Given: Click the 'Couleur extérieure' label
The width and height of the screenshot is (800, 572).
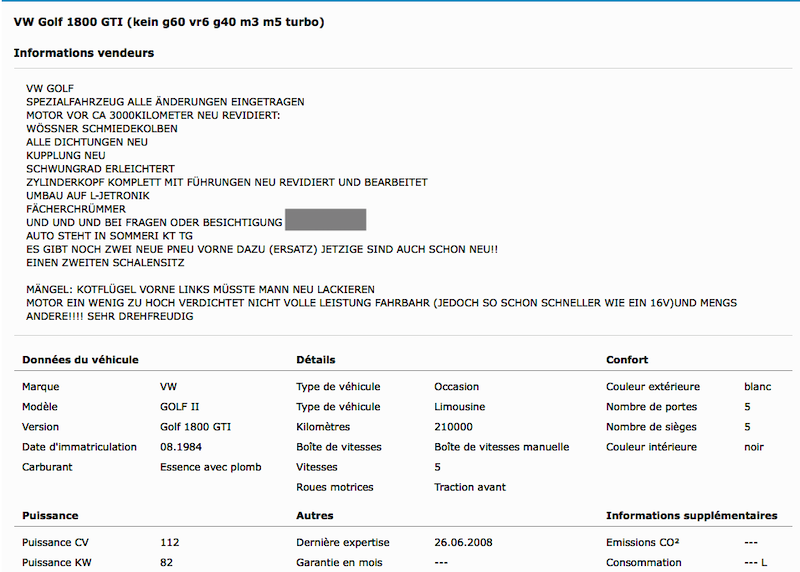Looking at the screenshot, I should [x=653, y=387].
